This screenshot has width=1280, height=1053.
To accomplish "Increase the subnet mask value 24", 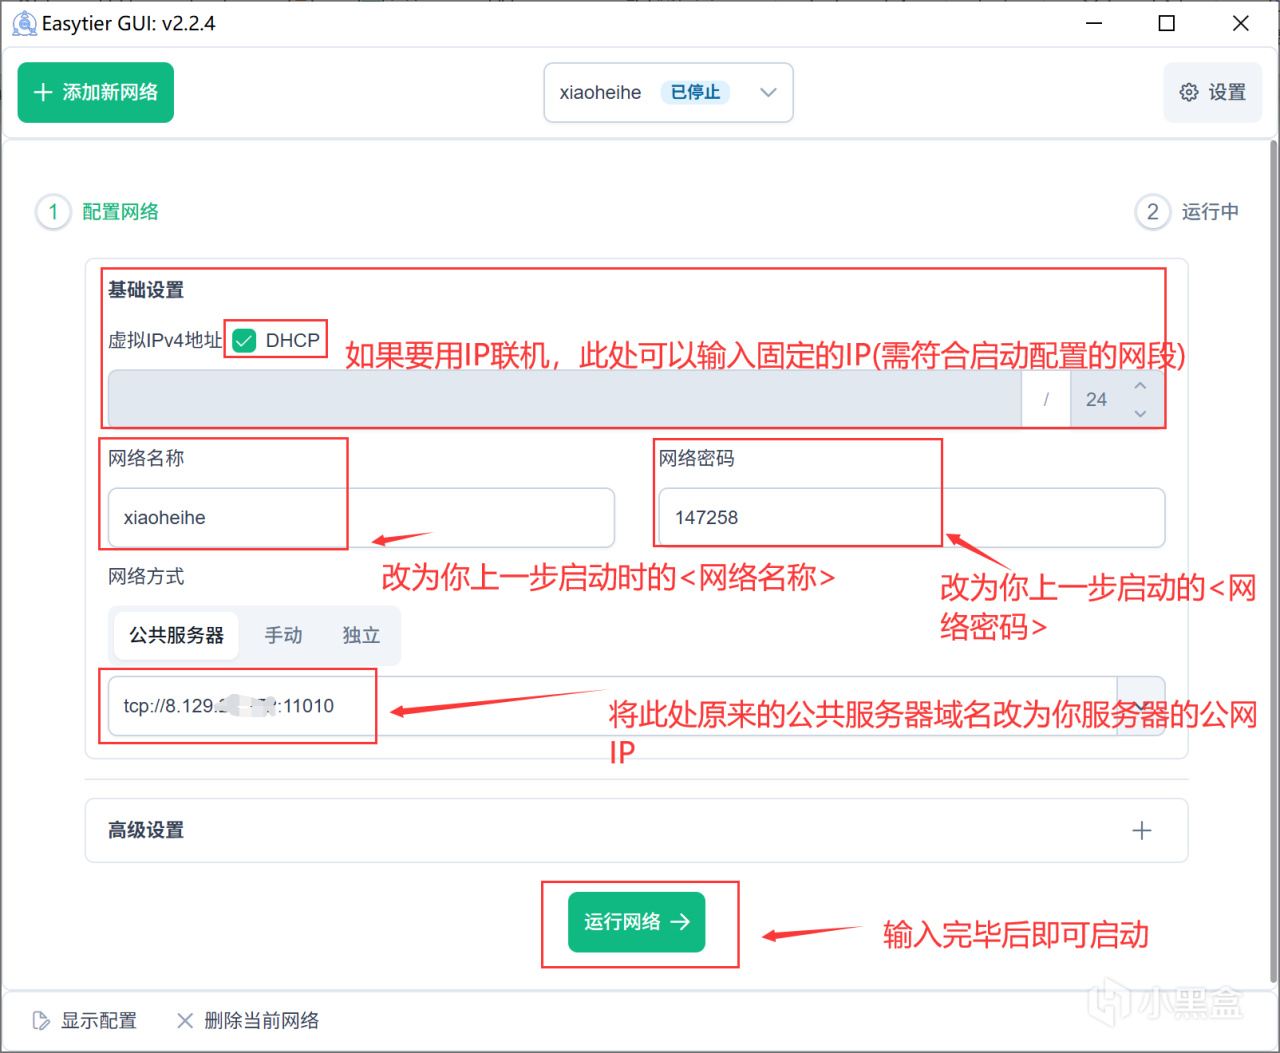I will click(1140, 386).
